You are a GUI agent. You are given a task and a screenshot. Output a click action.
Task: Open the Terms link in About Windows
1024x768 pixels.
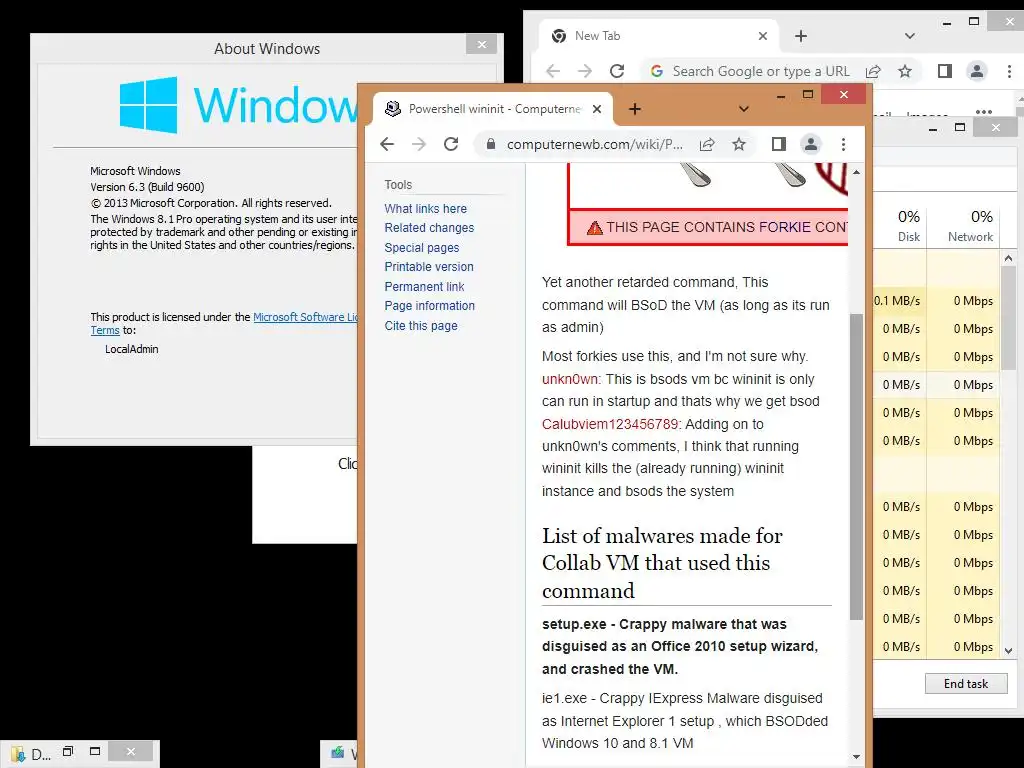tap(105, 330)
